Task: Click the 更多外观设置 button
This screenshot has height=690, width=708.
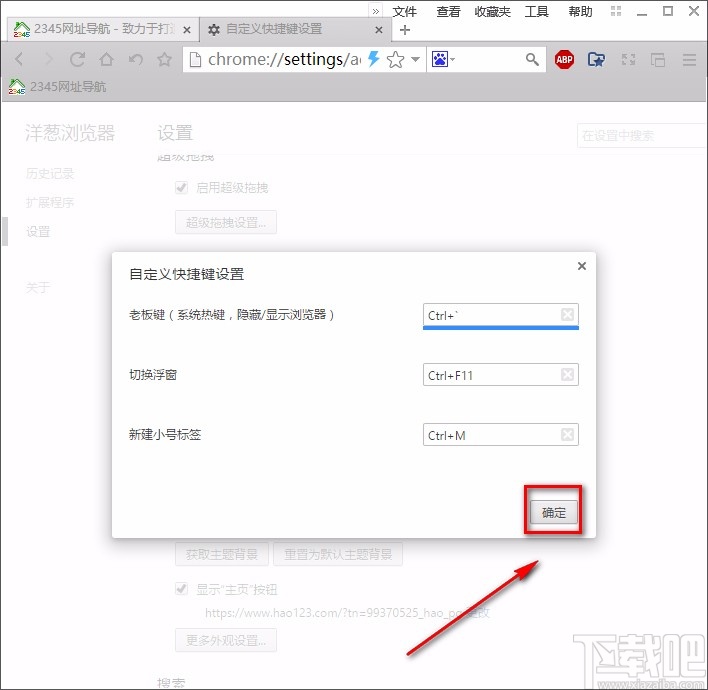Action: pos(226,640)
